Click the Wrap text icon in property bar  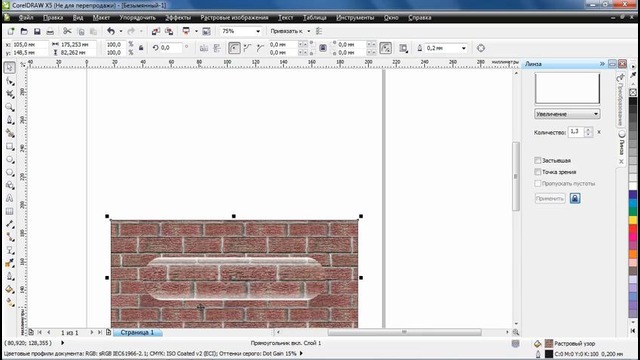click(403, 48)
